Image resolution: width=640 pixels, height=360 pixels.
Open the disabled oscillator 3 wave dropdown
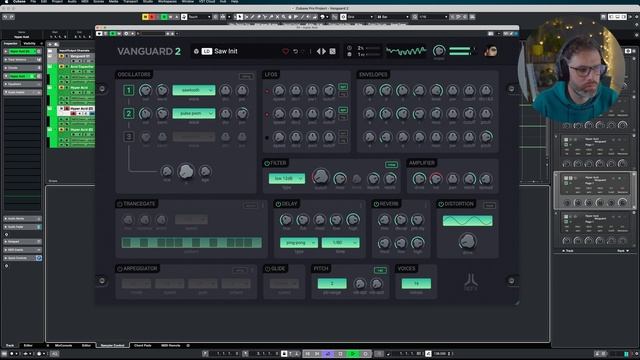193,137
